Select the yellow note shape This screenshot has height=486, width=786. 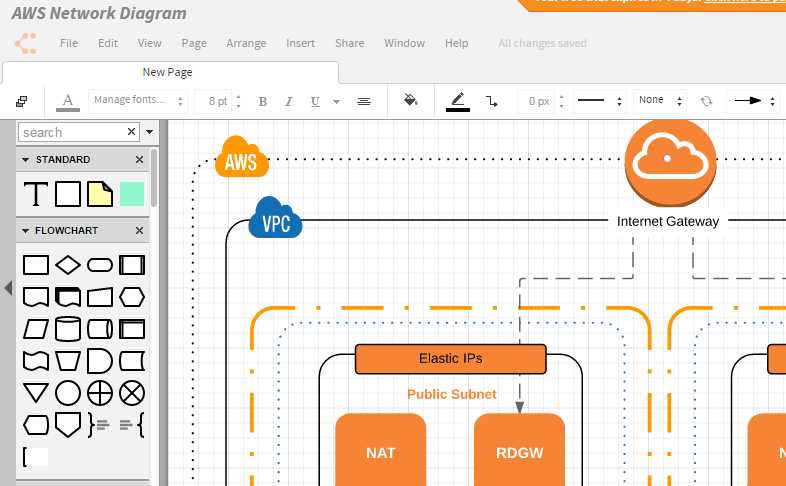tap(100, 194)
